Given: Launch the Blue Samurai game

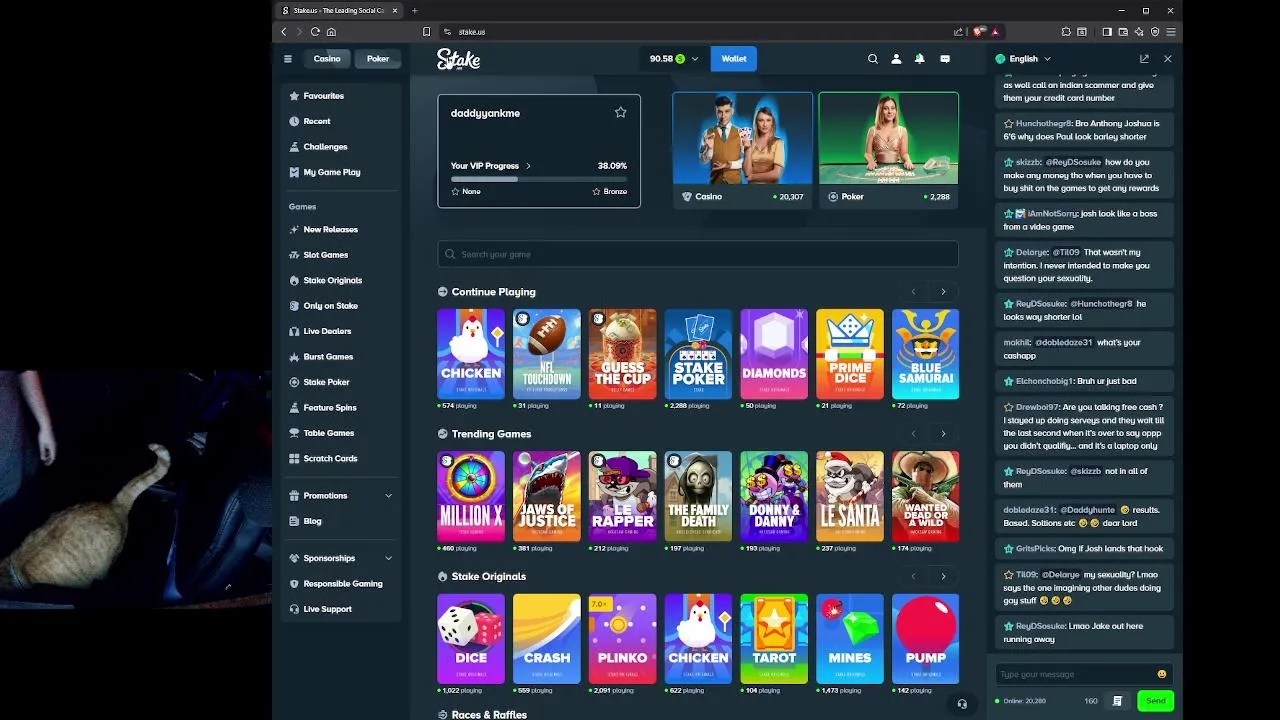Looking at the screenshot, I should pyautogui.click(x=926, y=354).
